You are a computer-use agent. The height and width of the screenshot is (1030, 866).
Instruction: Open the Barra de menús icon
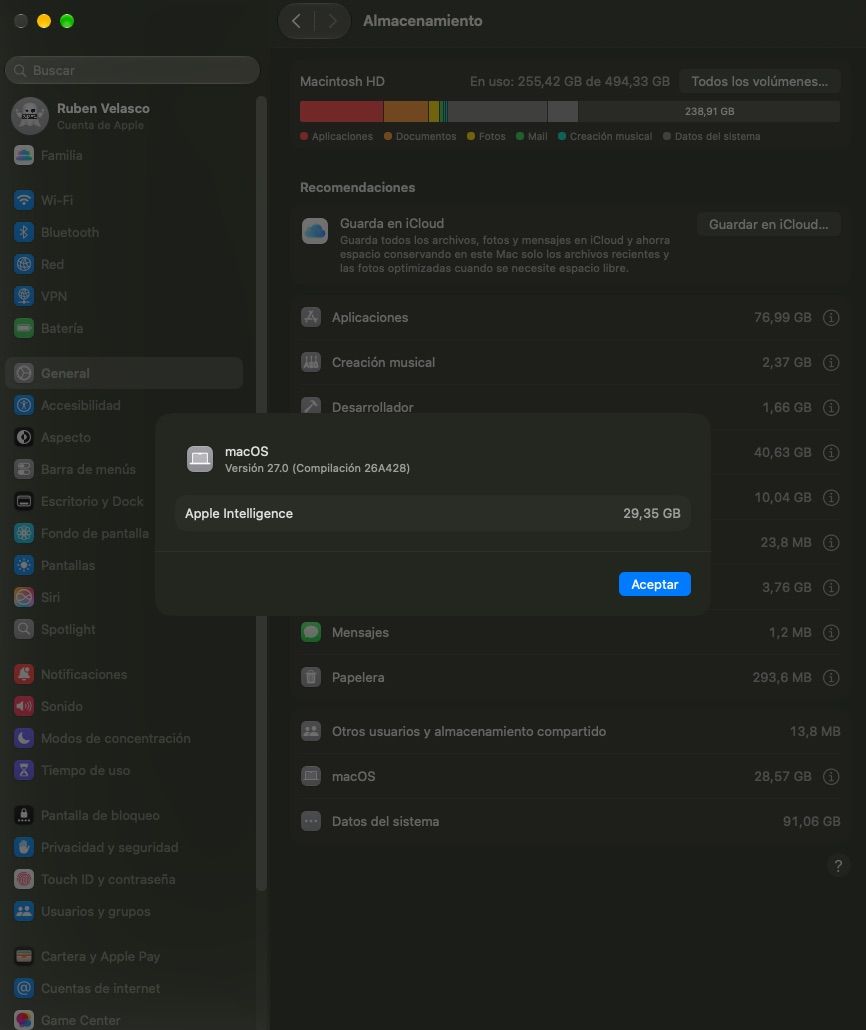pos(24,469)
